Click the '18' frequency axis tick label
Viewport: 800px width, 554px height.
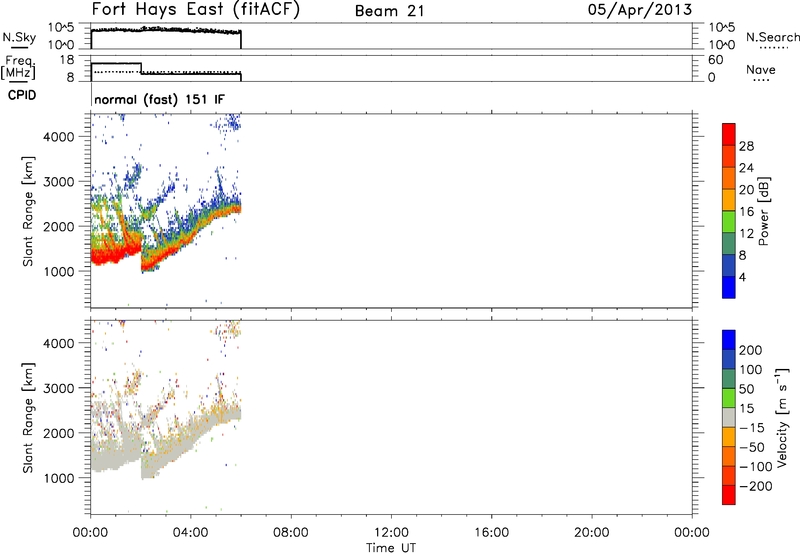[x=67, y=60]
